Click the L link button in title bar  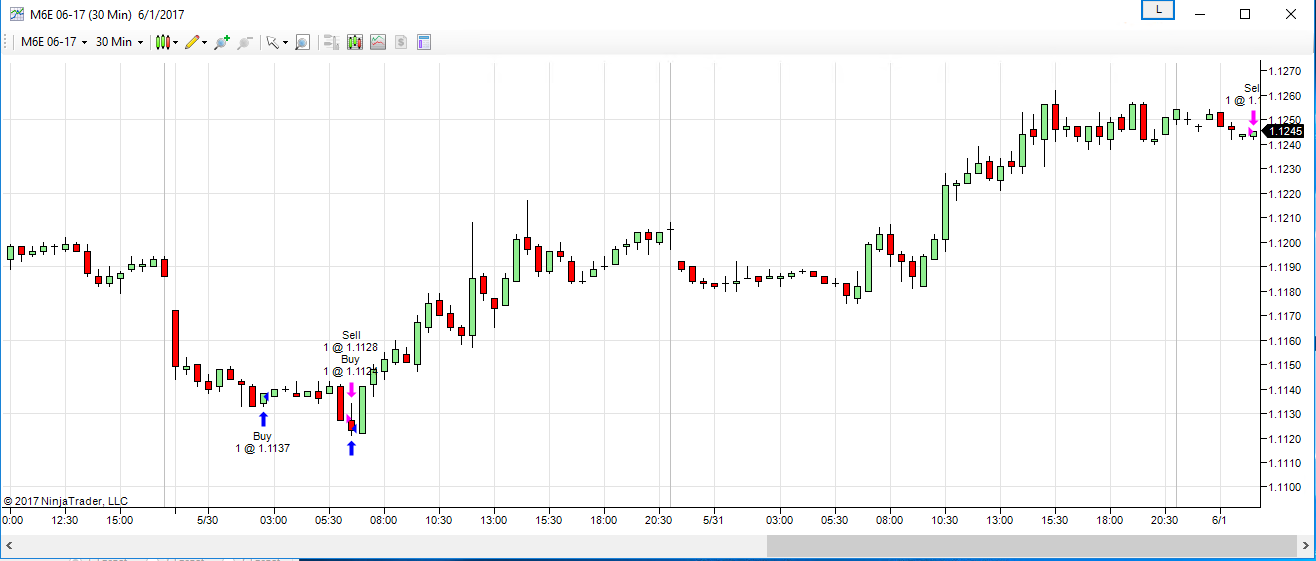(1158, 10)
